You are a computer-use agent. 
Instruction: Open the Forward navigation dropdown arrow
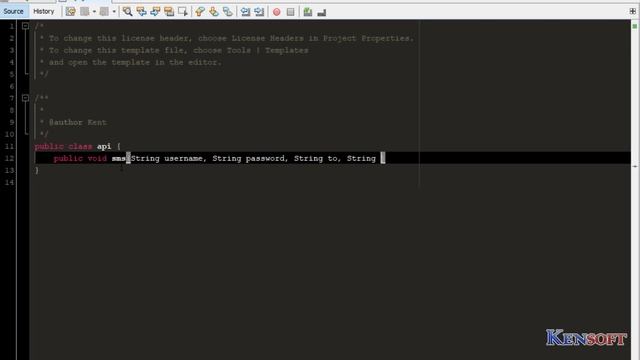114,12
